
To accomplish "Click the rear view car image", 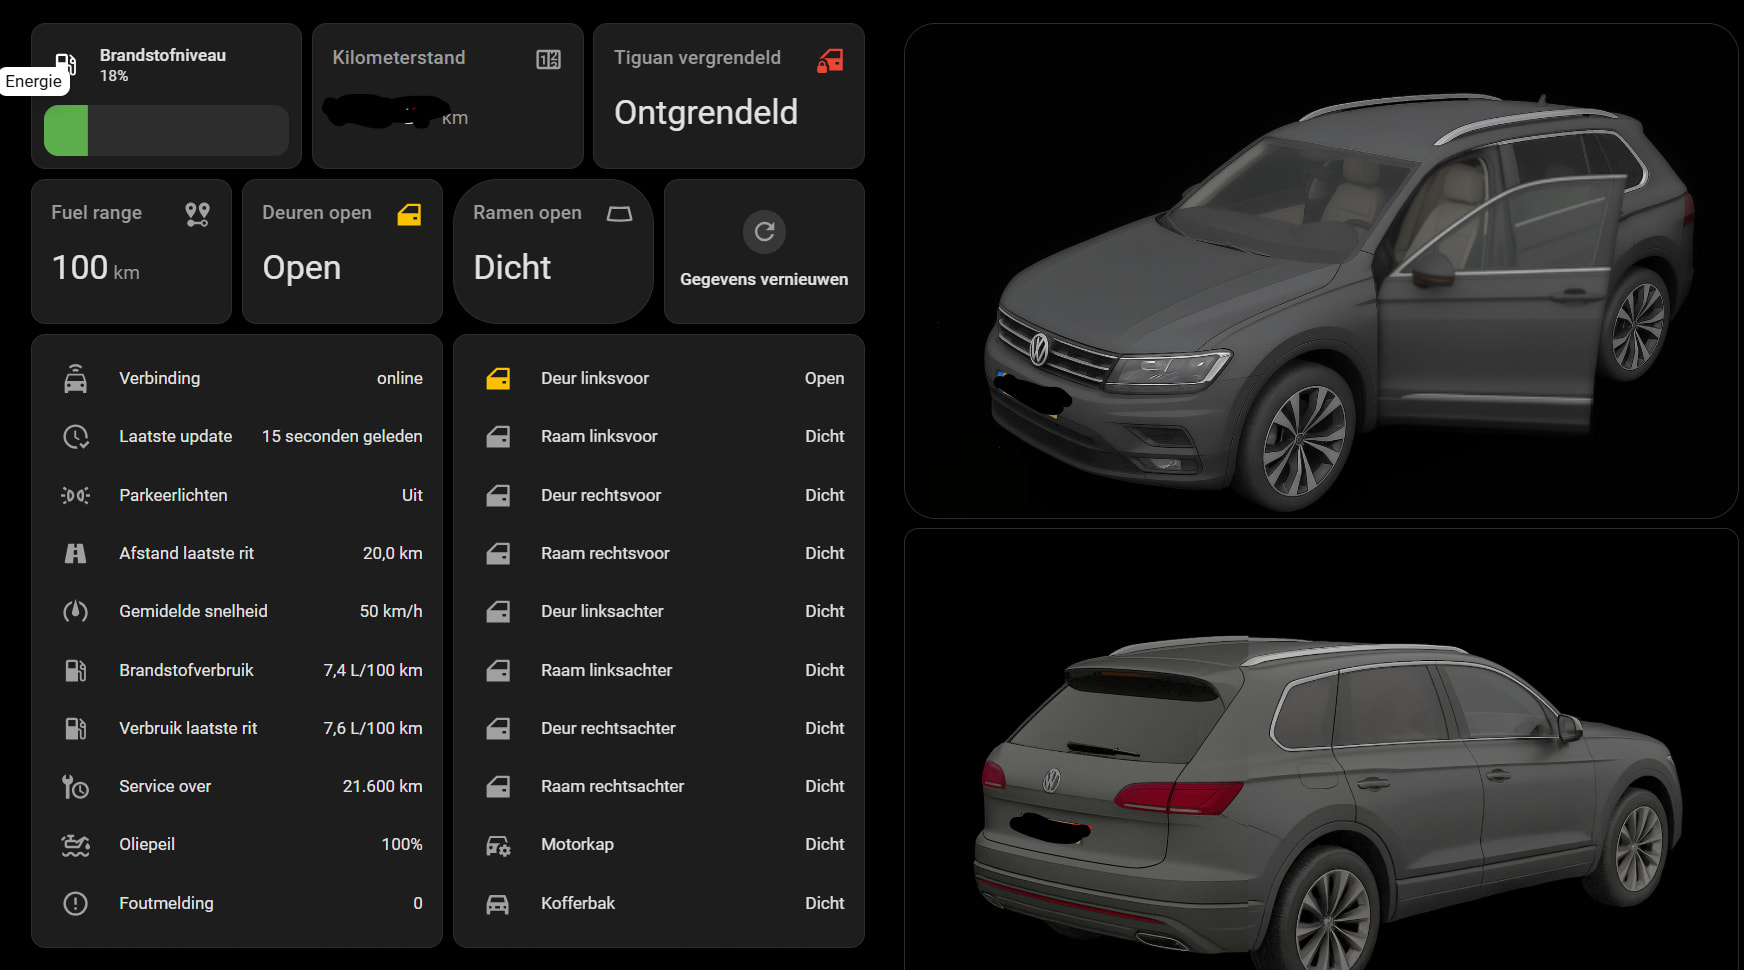I will tap(1321, 749).
